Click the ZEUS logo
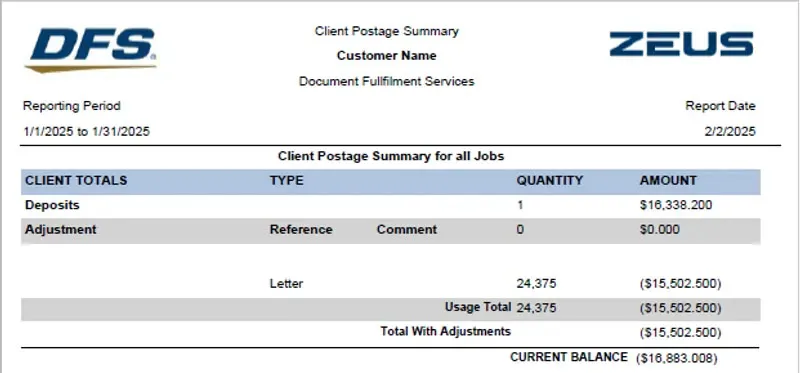800x373 pixels. (x=681, y=44)
